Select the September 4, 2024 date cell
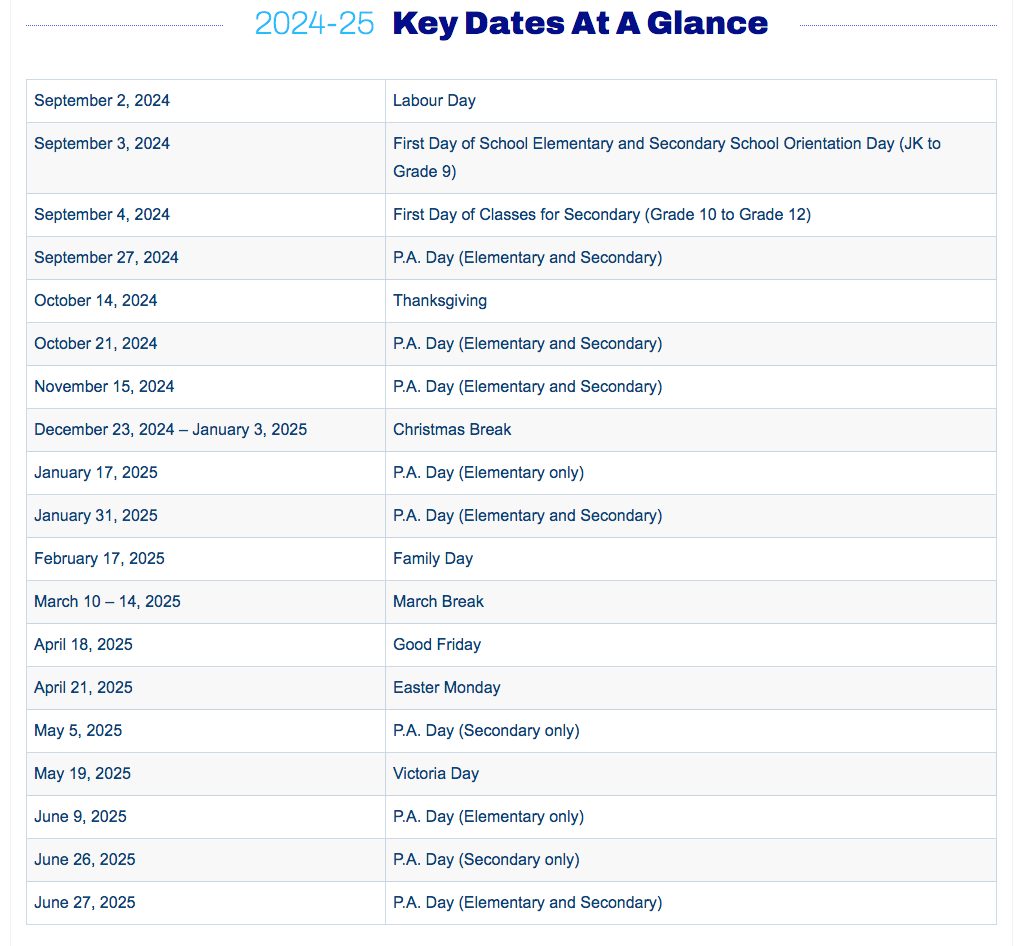The image size is (1018, 946). coord(102,215)
